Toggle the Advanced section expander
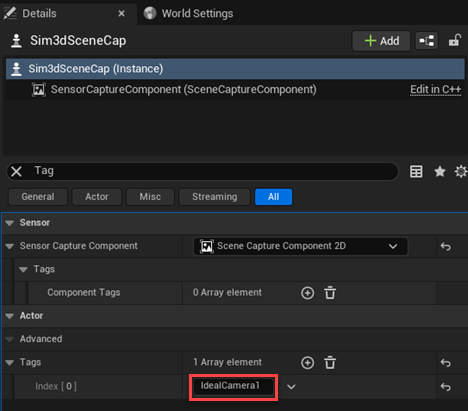 click(x=10, y=339)
